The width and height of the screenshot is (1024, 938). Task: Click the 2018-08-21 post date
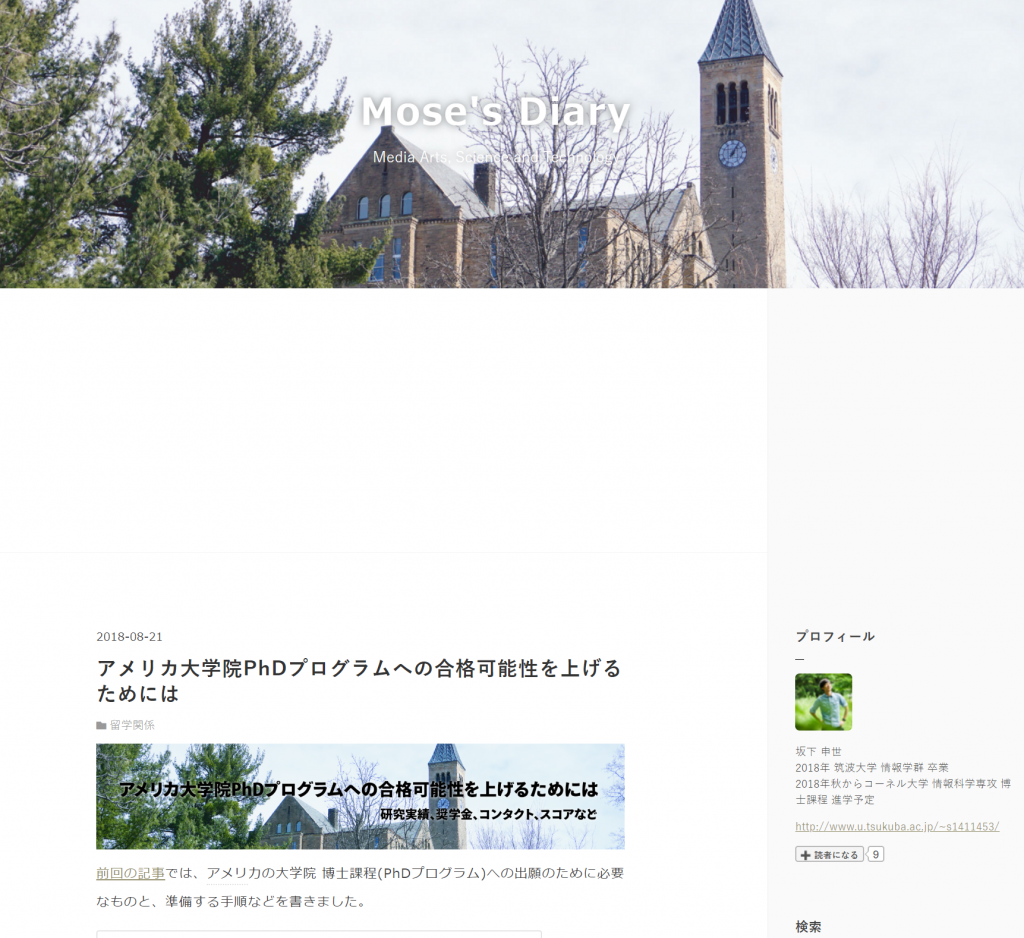coord(129,637)
